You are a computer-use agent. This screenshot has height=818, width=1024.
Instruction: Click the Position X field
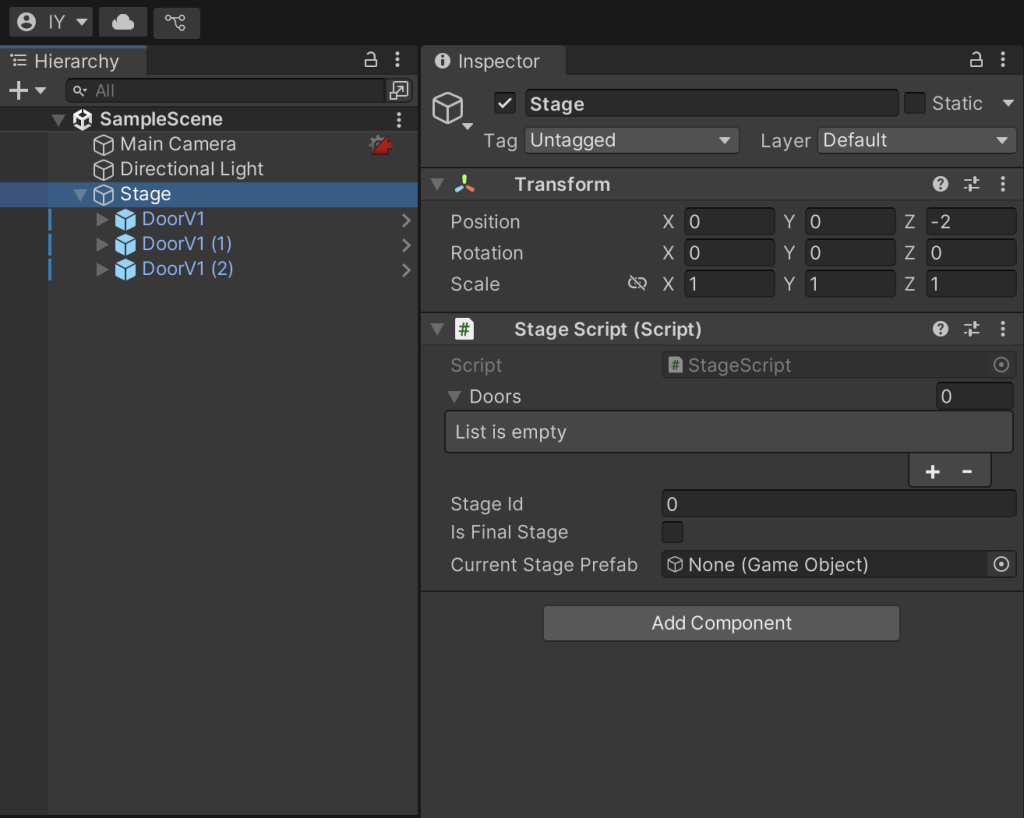tap(729, 222)
